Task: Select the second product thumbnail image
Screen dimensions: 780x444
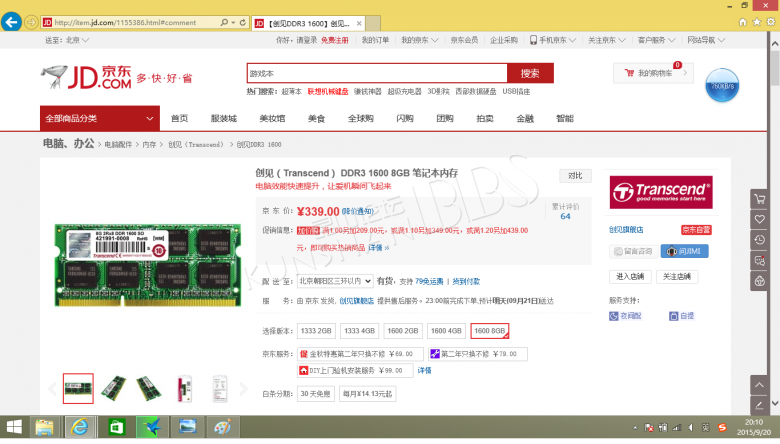Action: (114, 388)
